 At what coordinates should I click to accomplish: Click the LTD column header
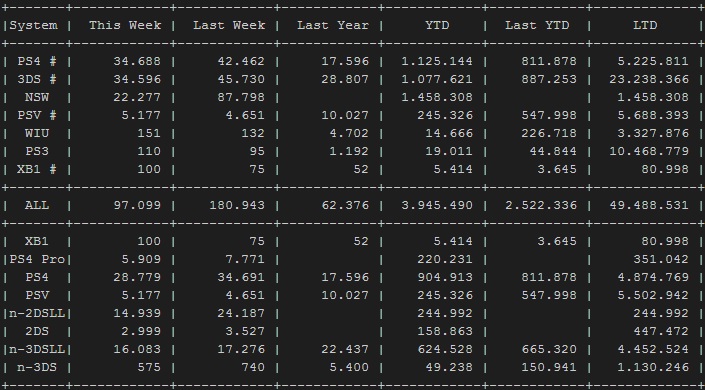645,25
